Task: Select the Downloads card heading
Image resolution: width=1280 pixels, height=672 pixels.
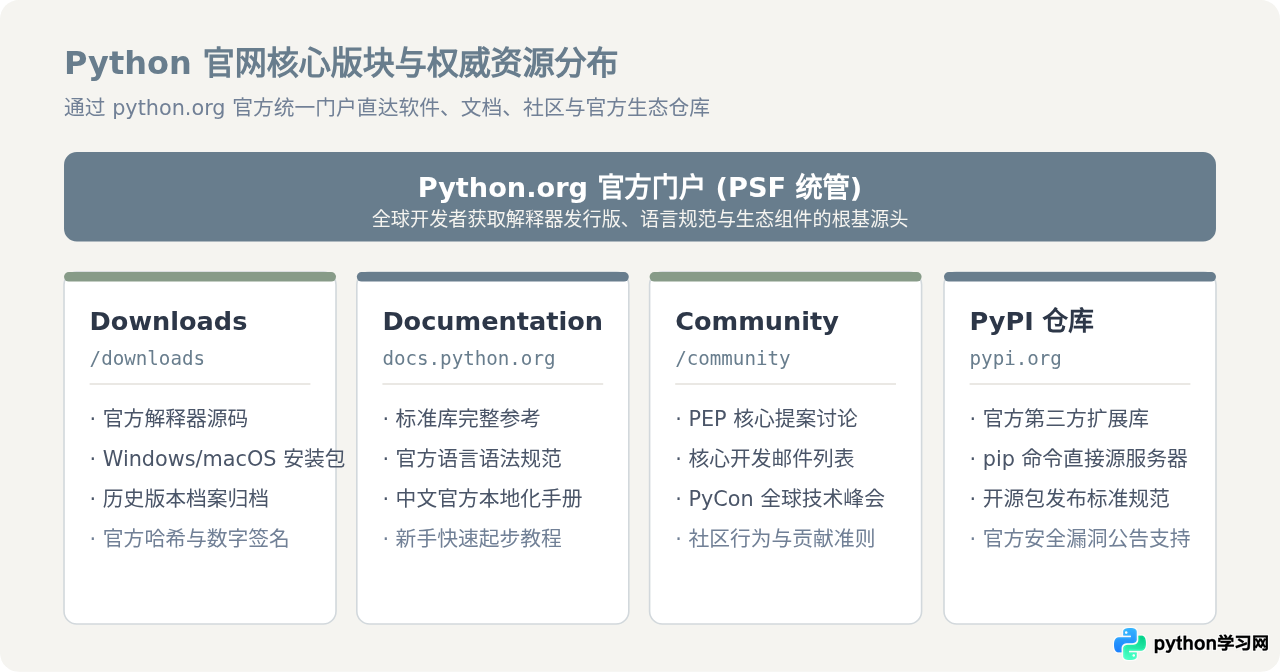Action: coord(168,321)
